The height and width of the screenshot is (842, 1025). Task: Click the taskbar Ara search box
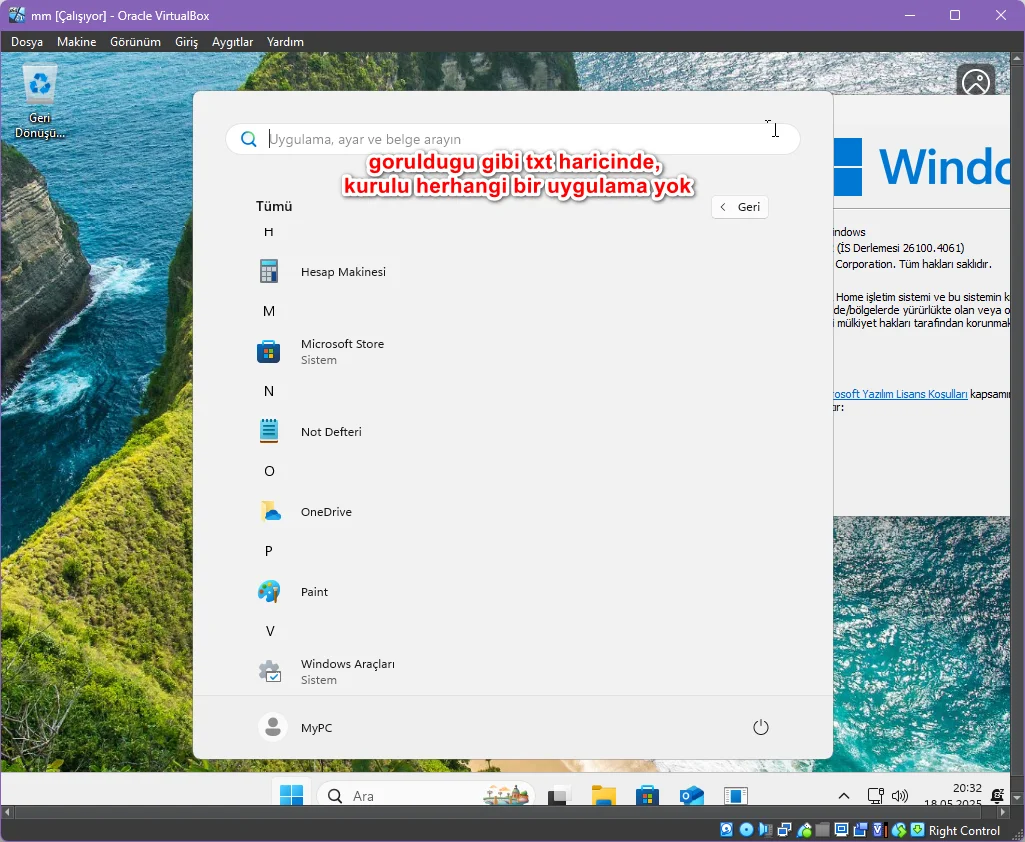click(x=425, y=795)
